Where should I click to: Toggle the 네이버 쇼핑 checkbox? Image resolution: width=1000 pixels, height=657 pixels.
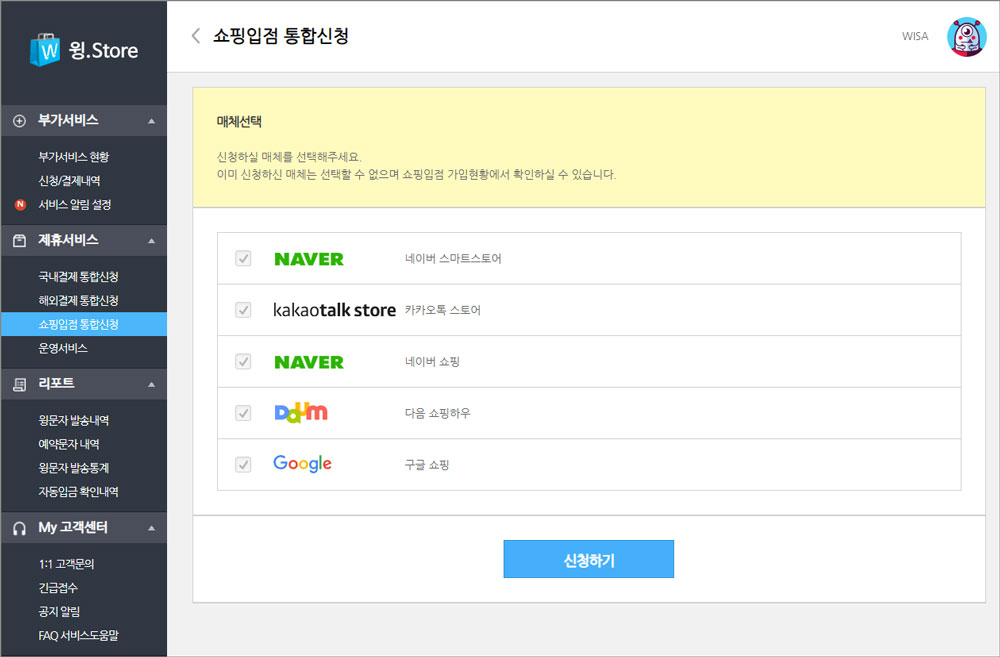pos(243,362)
